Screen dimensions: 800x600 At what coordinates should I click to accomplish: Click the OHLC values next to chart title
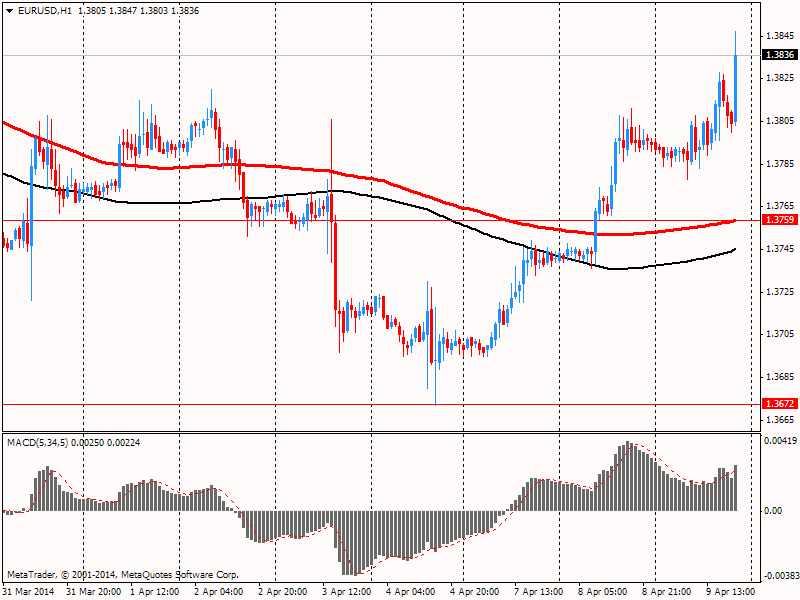[139, 11]
